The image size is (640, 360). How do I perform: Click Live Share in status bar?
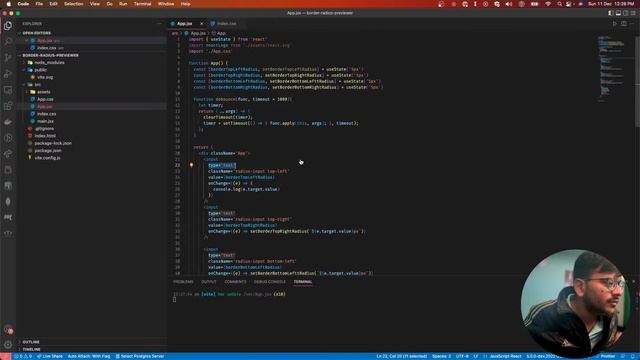coord(50,356)
